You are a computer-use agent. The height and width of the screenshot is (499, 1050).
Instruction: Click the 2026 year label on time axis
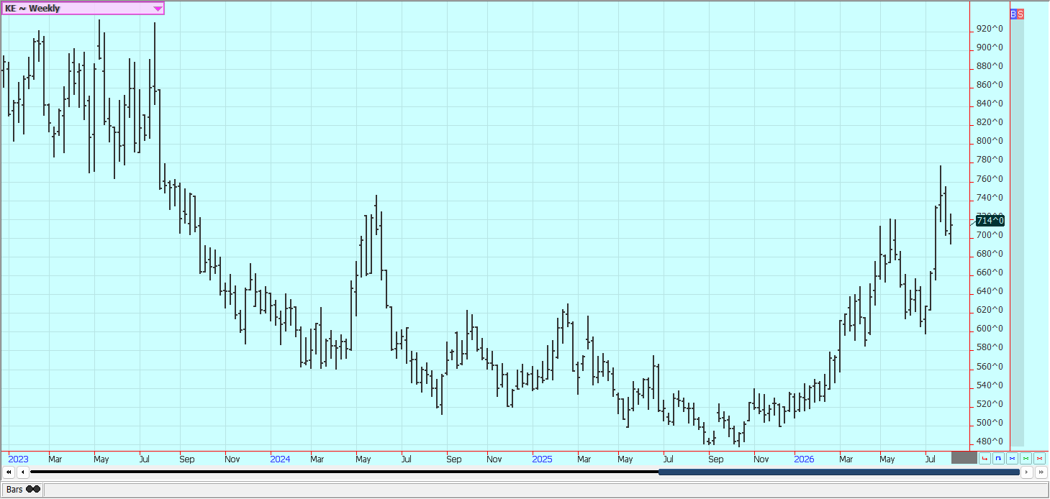[804, 459]
